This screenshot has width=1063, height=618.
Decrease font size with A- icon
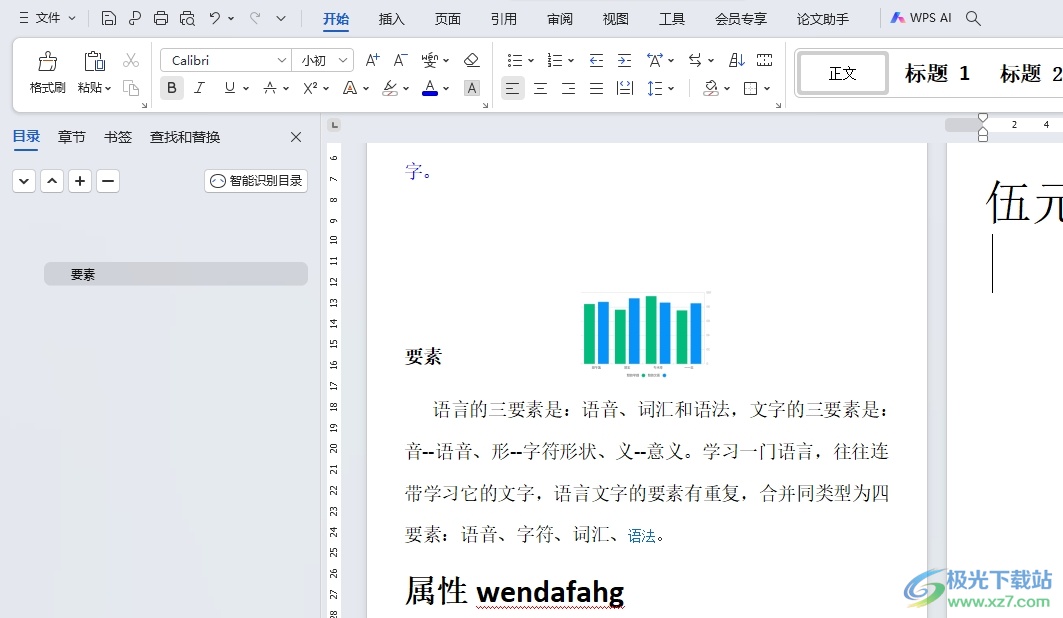coord(401,60)
